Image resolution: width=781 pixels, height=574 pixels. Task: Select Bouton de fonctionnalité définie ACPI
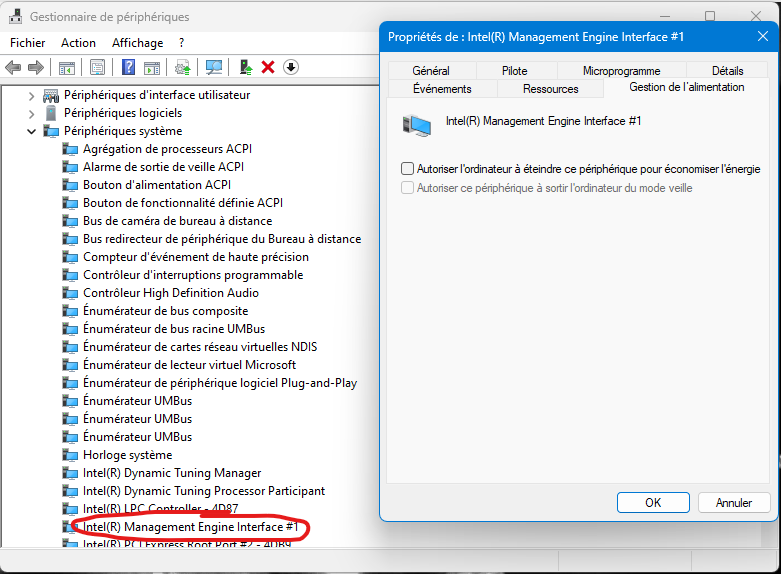183,203
